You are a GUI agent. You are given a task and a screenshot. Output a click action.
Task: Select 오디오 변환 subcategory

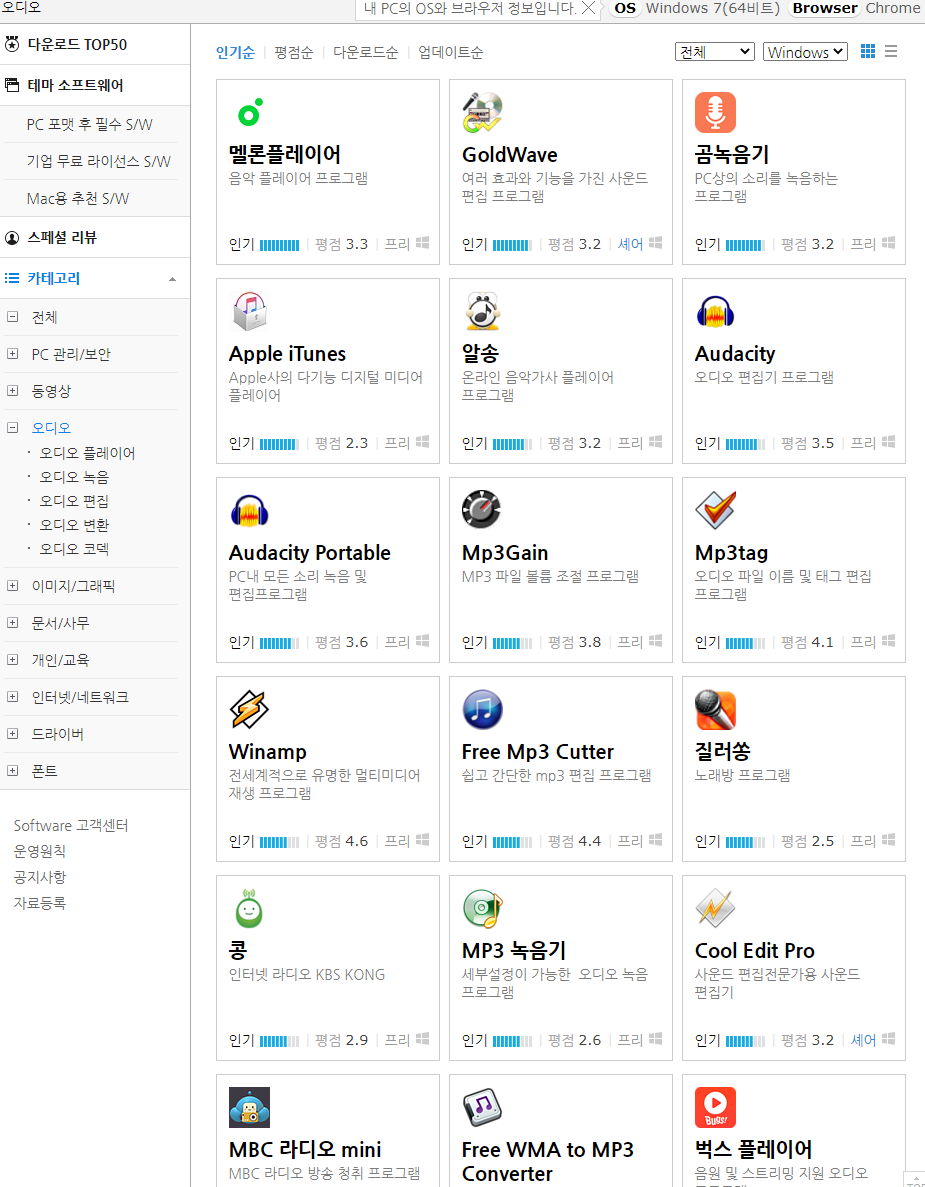[74, 525]
